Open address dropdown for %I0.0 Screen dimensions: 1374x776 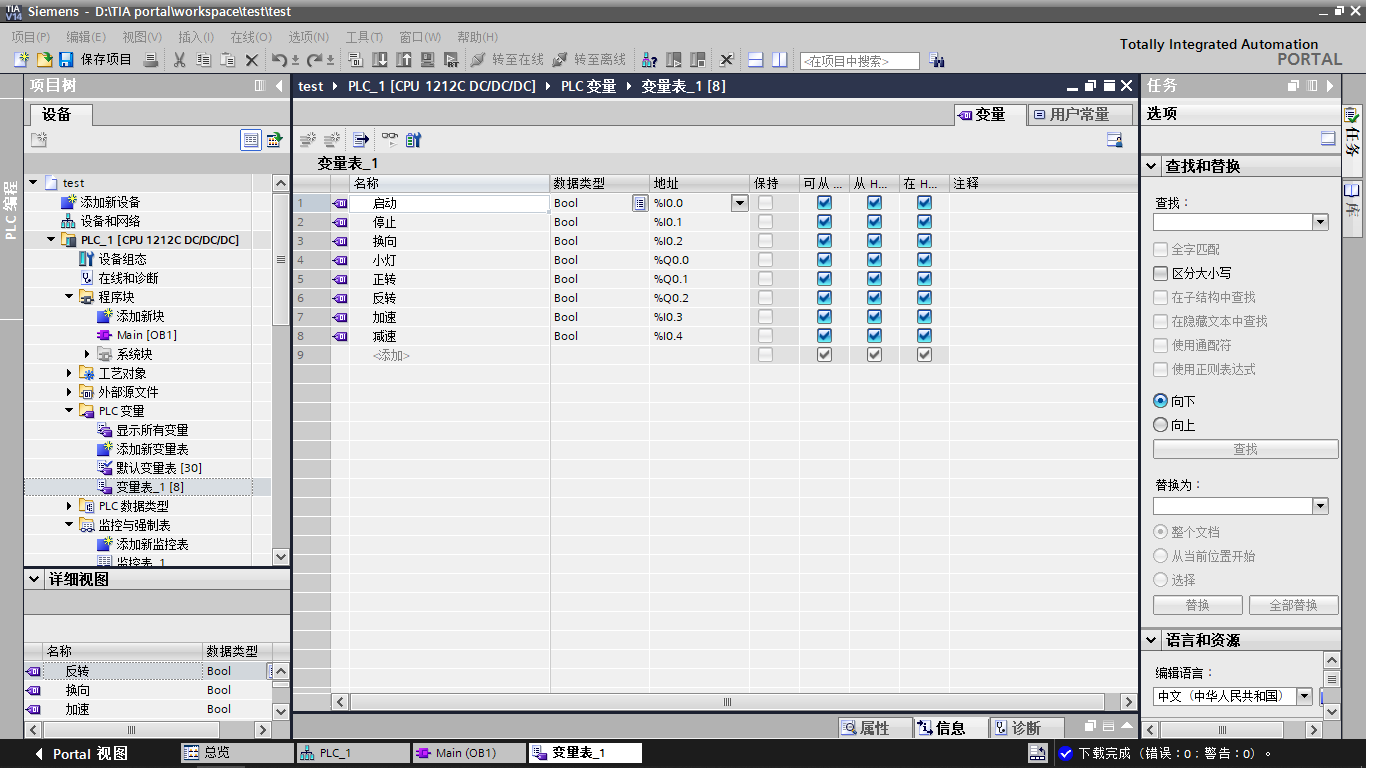pos(739,203)
